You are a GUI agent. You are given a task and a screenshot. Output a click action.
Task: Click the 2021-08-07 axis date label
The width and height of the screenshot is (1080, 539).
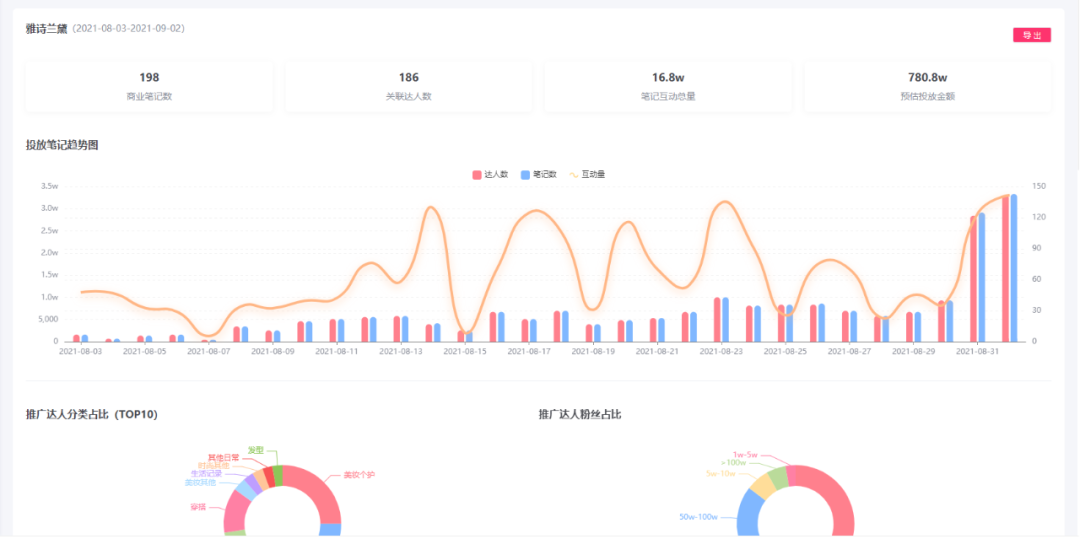[209, 351]
